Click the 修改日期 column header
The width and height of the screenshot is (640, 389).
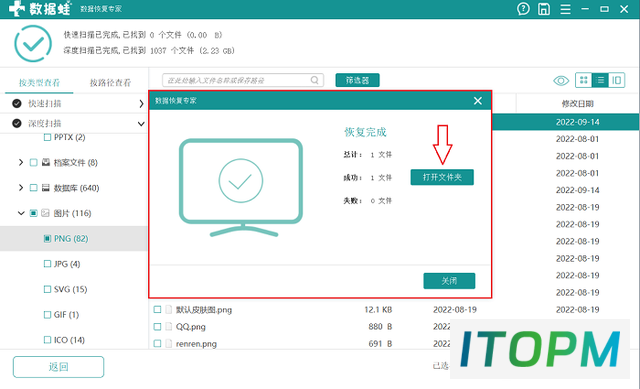click(x=578, y=104)
